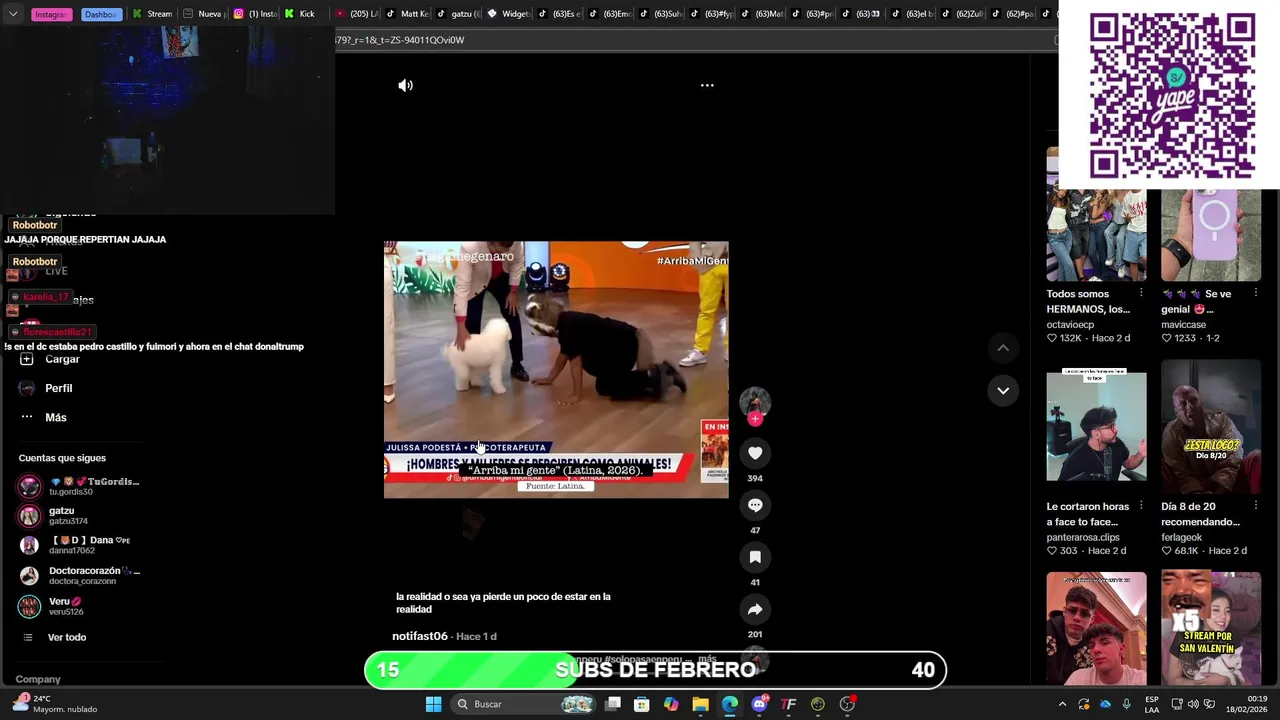Open Perfil in the sidebar
This screenshot has height=720, width=1280.
pyautogui.click(x=46, y=388)
